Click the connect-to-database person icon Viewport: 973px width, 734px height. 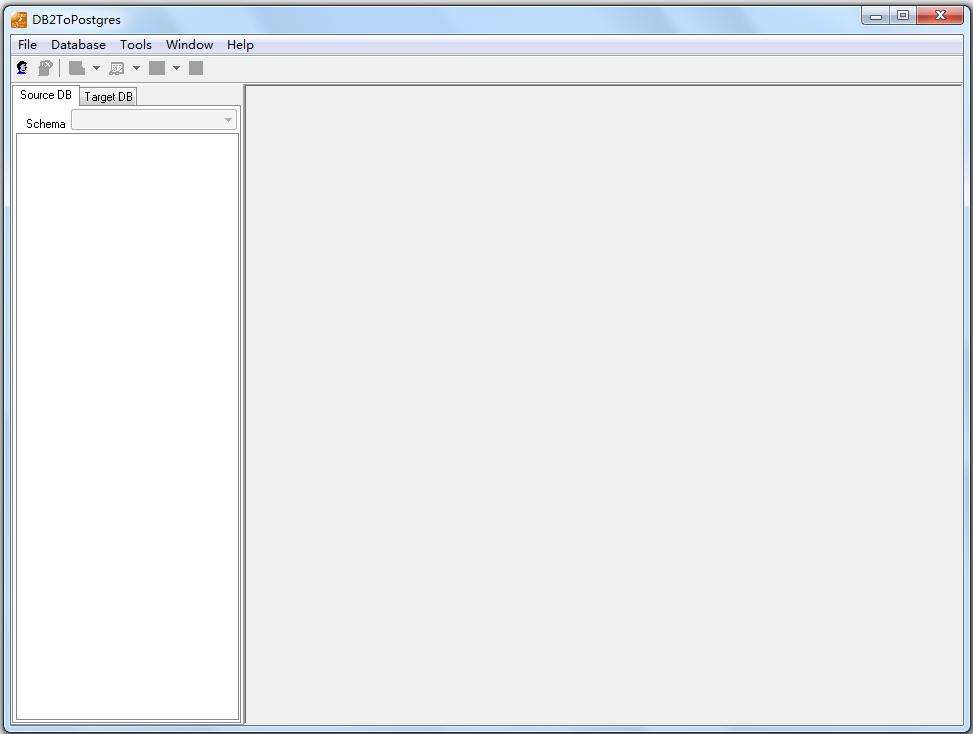click(x=22, y=68)
